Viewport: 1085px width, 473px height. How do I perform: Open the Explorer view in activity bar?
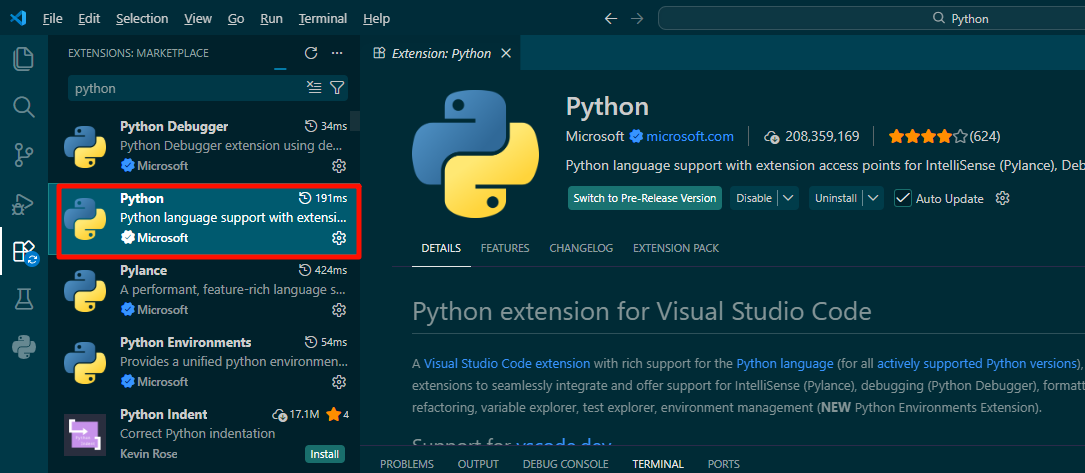24,59
